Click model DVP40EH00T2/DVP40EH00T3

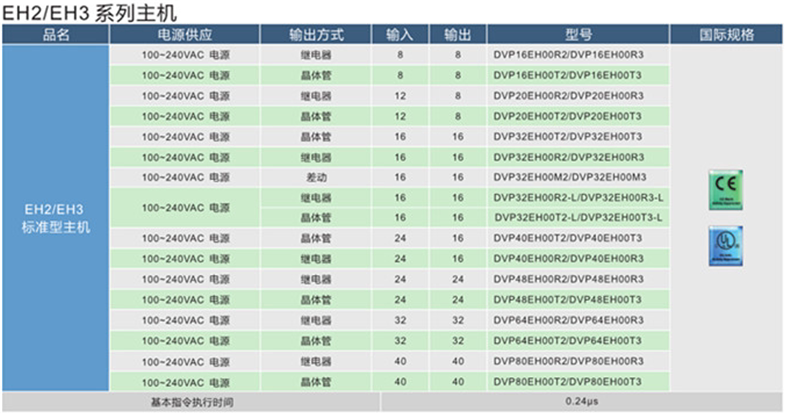click(x=568, y=238)
